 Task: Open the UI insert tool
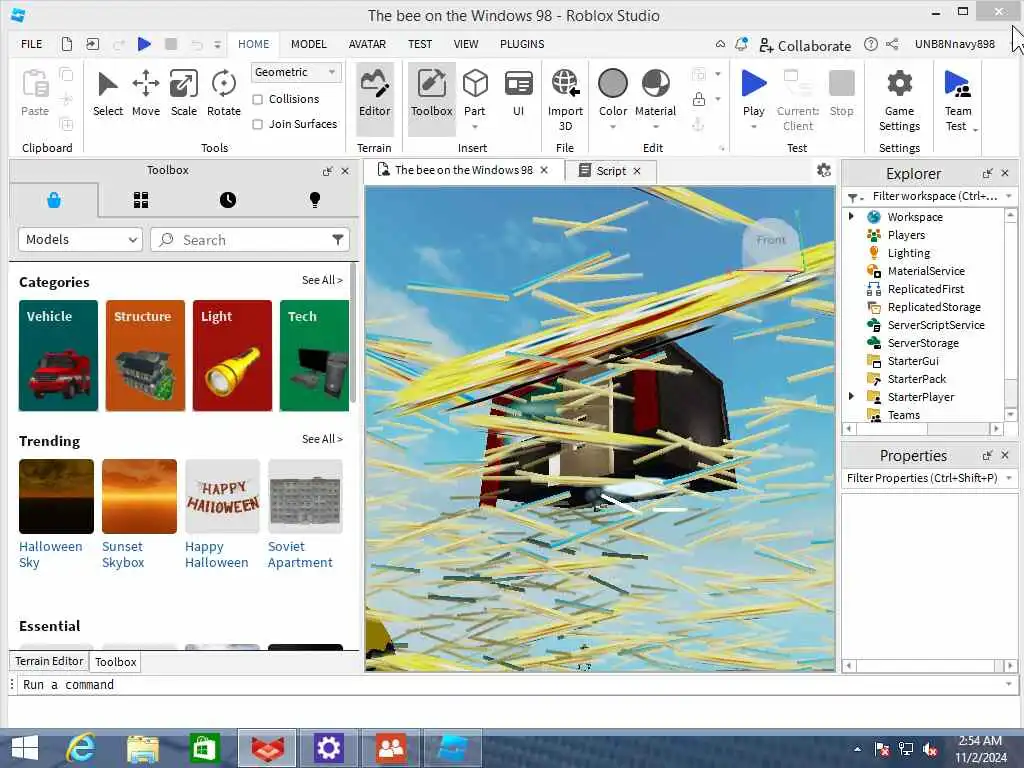tap(519, 94)
